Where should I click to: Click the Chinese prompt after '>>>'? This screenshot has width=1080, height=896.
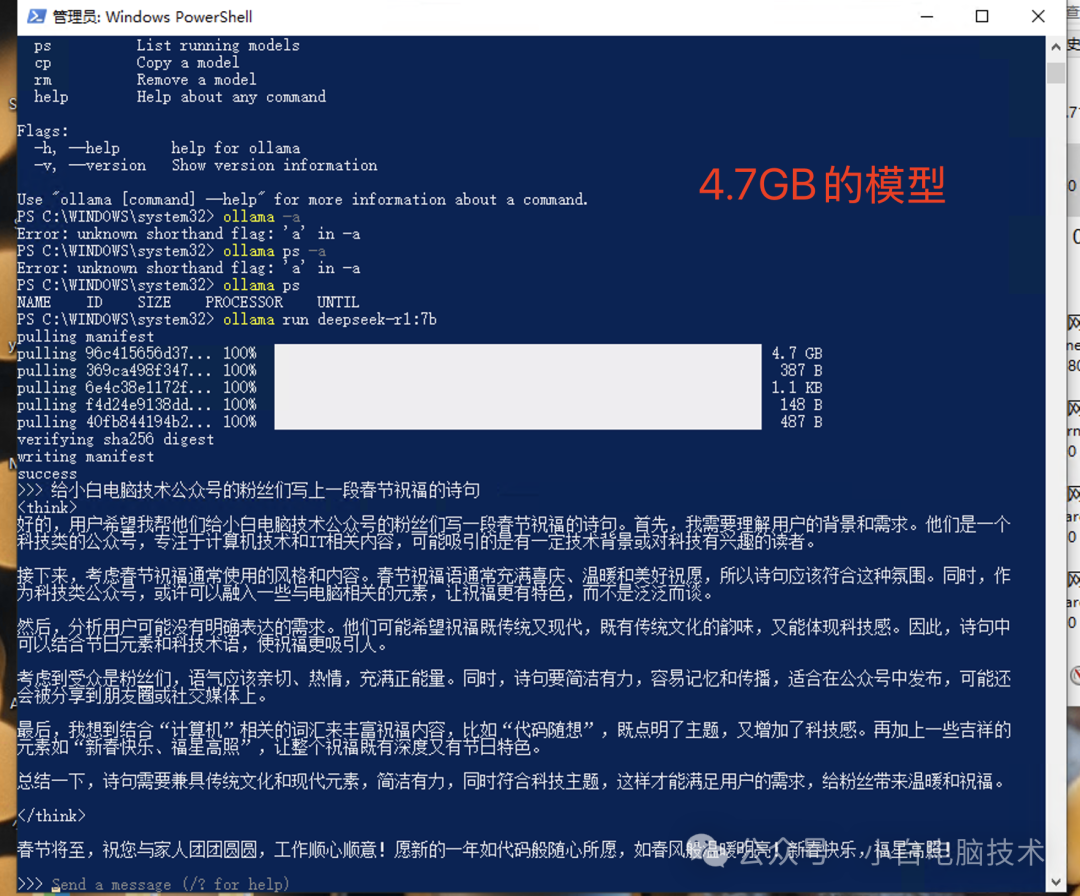[x=265, y=490]
